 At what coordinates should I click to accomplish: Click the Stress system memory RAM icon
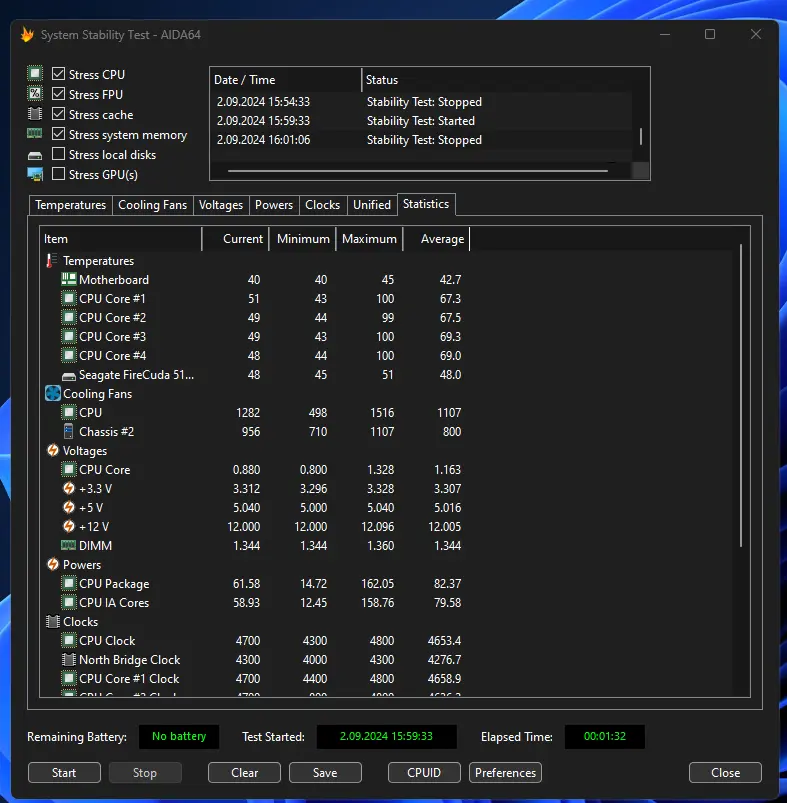pyautogui.click(x=35, y=134)
